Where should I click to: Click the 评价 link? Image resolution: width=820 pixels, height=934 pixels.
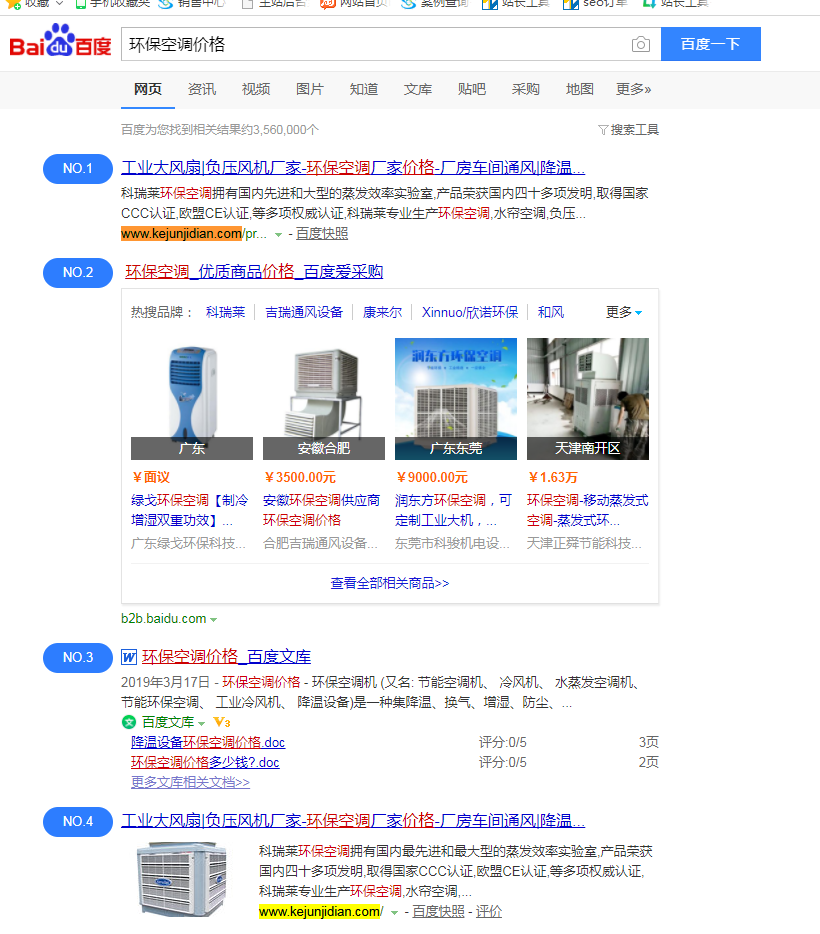[489, 911]
